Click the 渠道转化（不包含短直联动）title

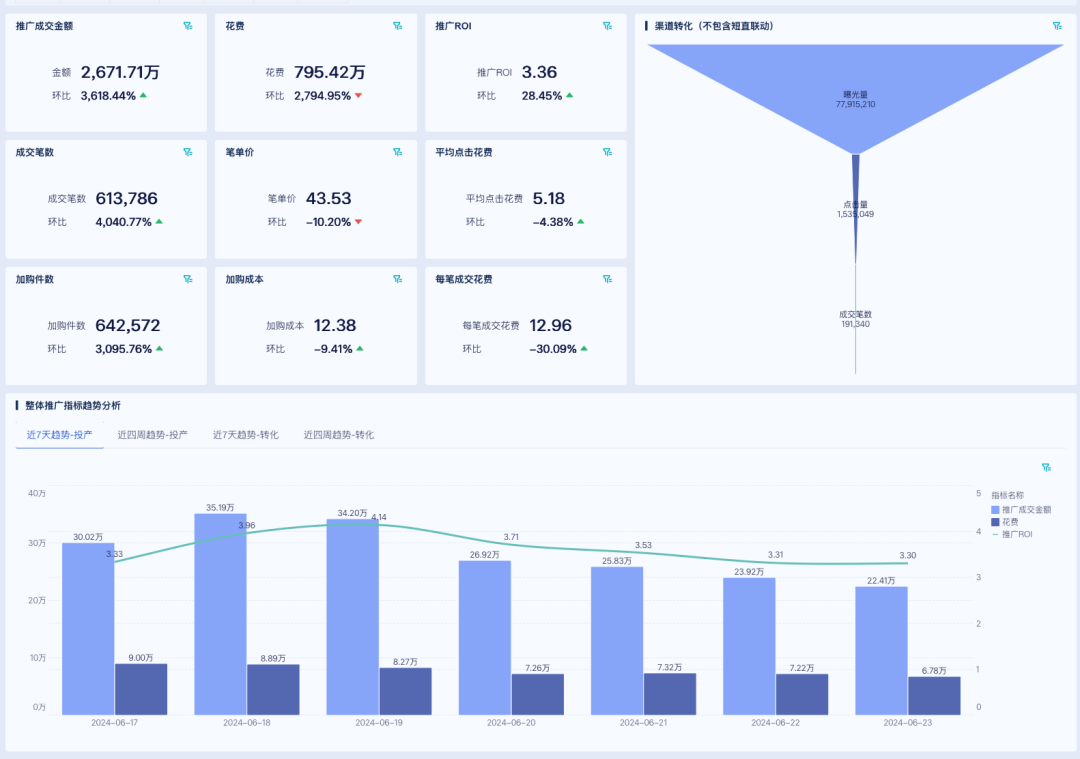point(714,26)
